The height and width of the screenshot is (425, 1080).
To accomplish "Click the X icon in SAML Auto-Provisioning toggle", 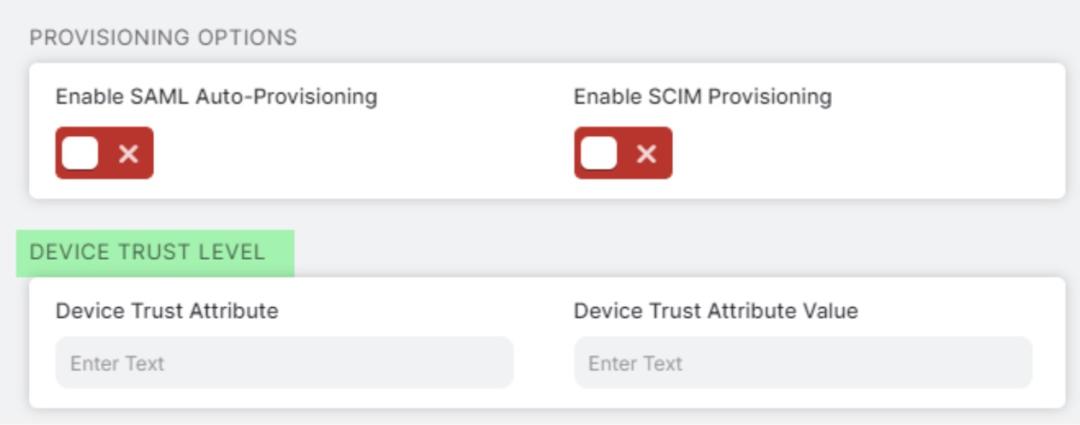I will [128, 154].
